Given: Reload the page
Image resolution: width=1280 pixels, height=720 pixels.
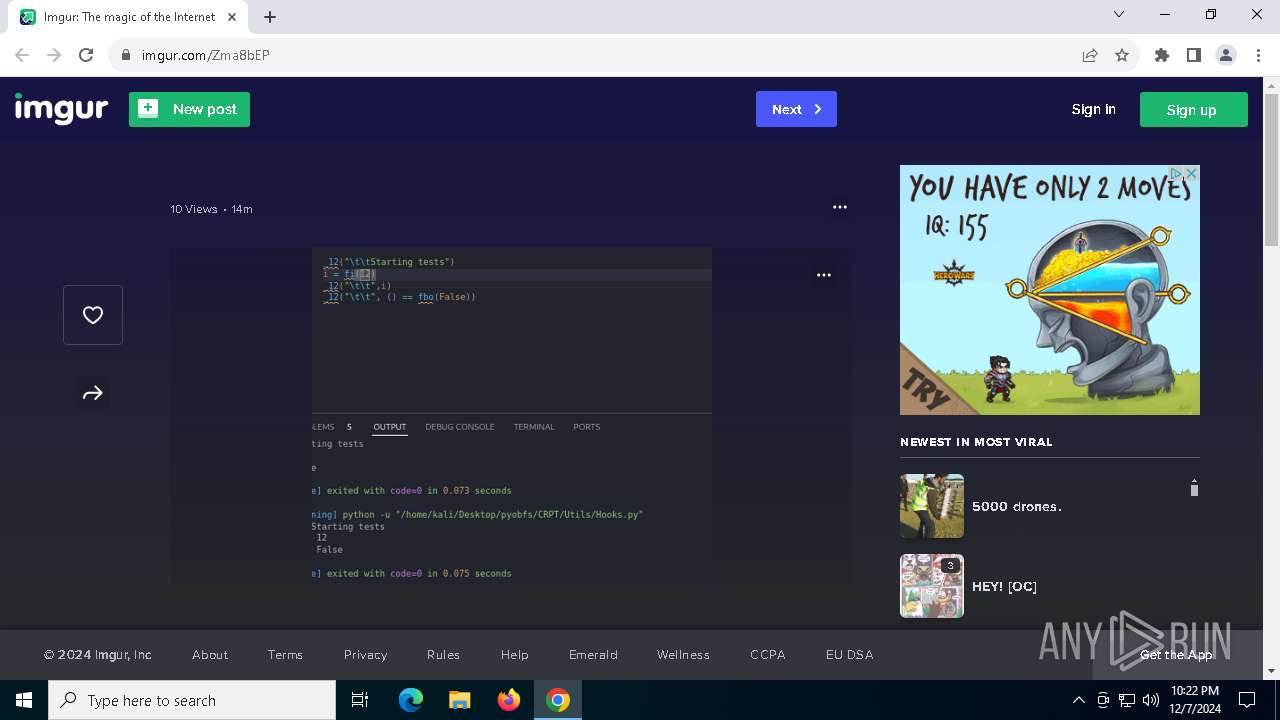Looking at the screenshot, I should [86, 55].
